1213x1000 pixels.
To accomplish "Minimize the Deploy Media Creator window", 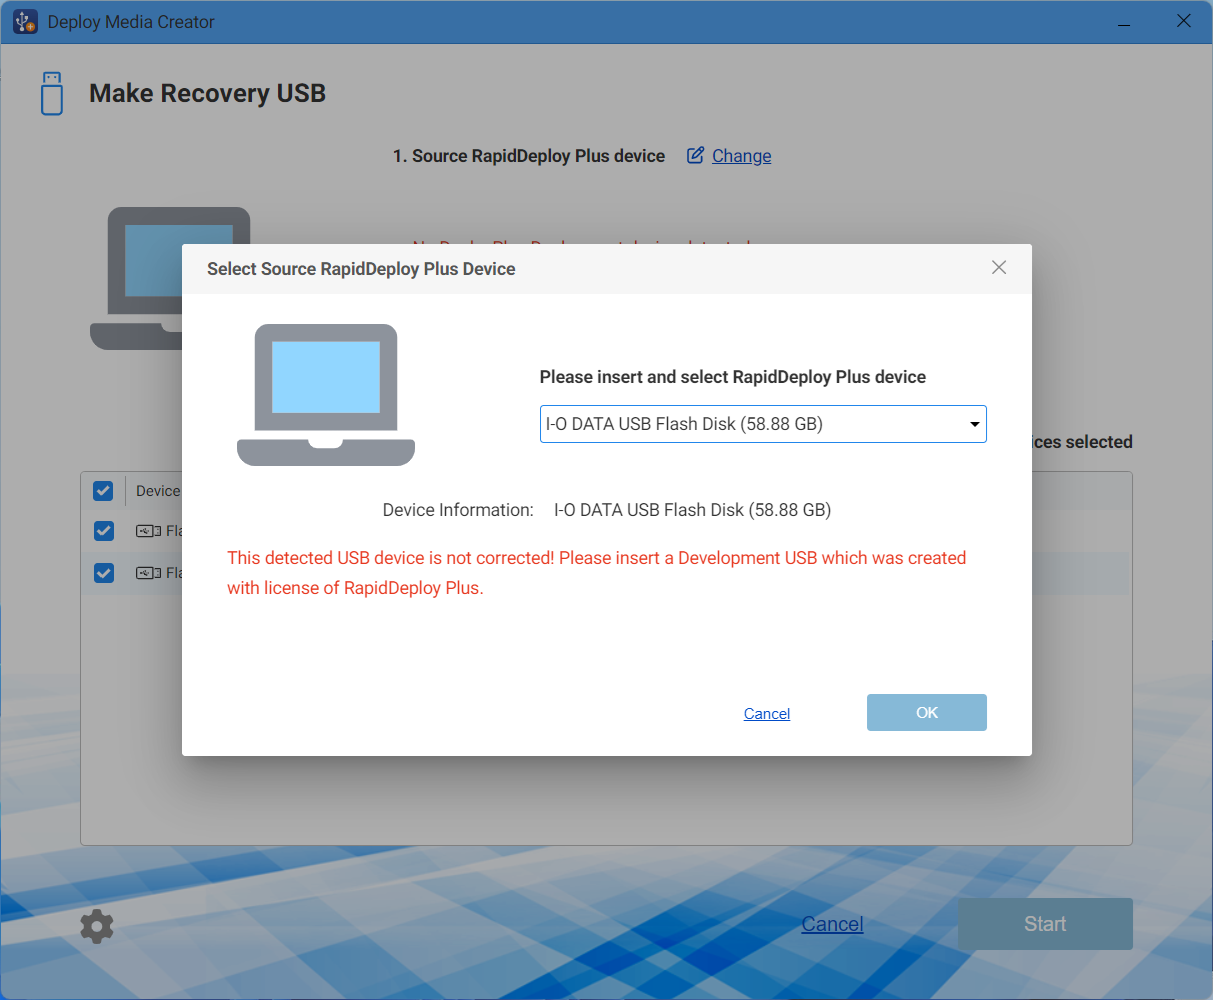I will pos(1125,22).
